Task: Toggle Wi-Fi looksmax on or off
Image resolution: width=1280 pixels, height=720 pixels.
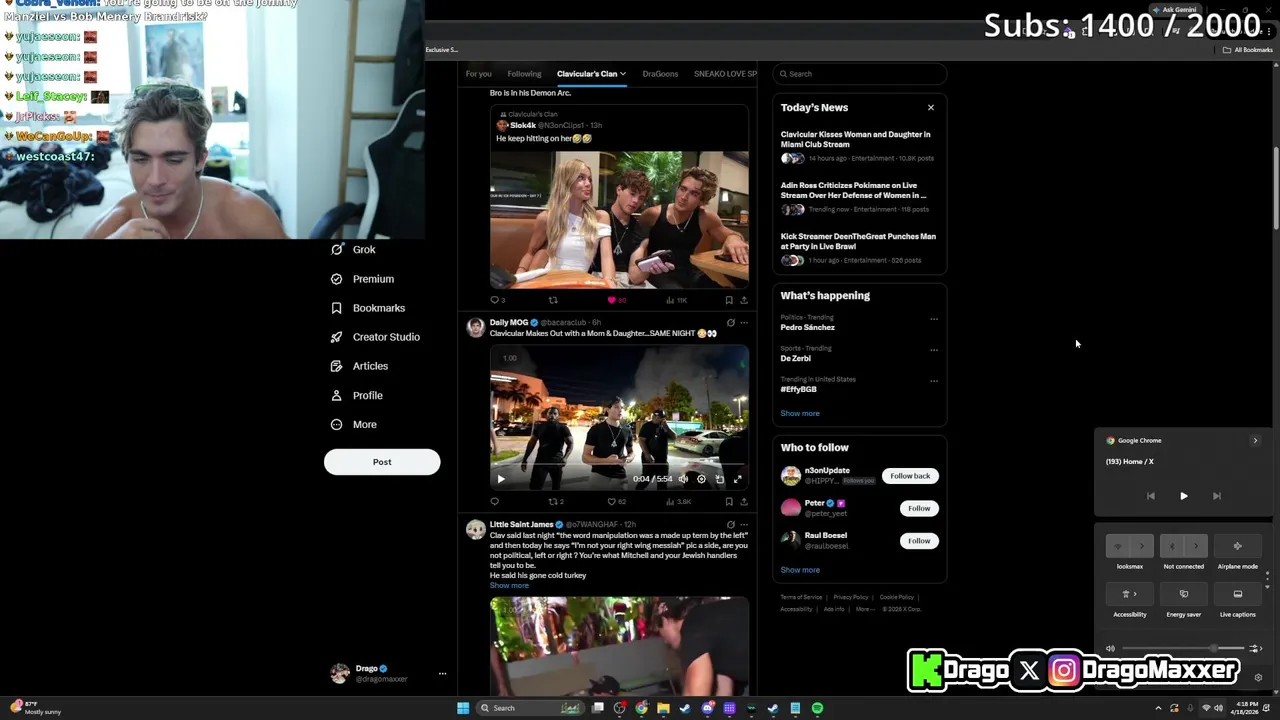Action: [1118, 546]
